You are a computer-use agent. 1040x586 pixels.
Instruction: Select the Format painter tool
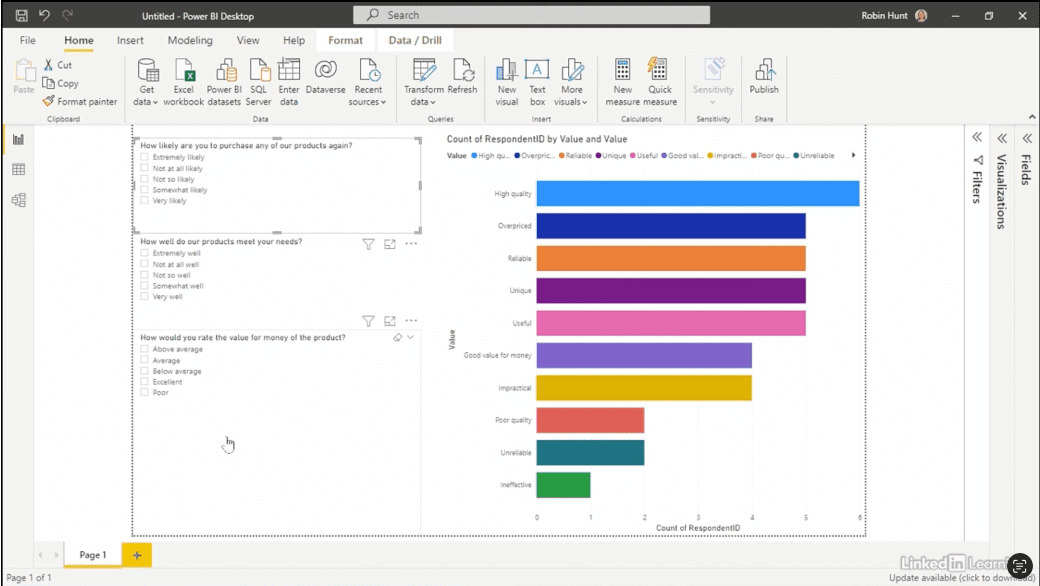coord(80,101)
